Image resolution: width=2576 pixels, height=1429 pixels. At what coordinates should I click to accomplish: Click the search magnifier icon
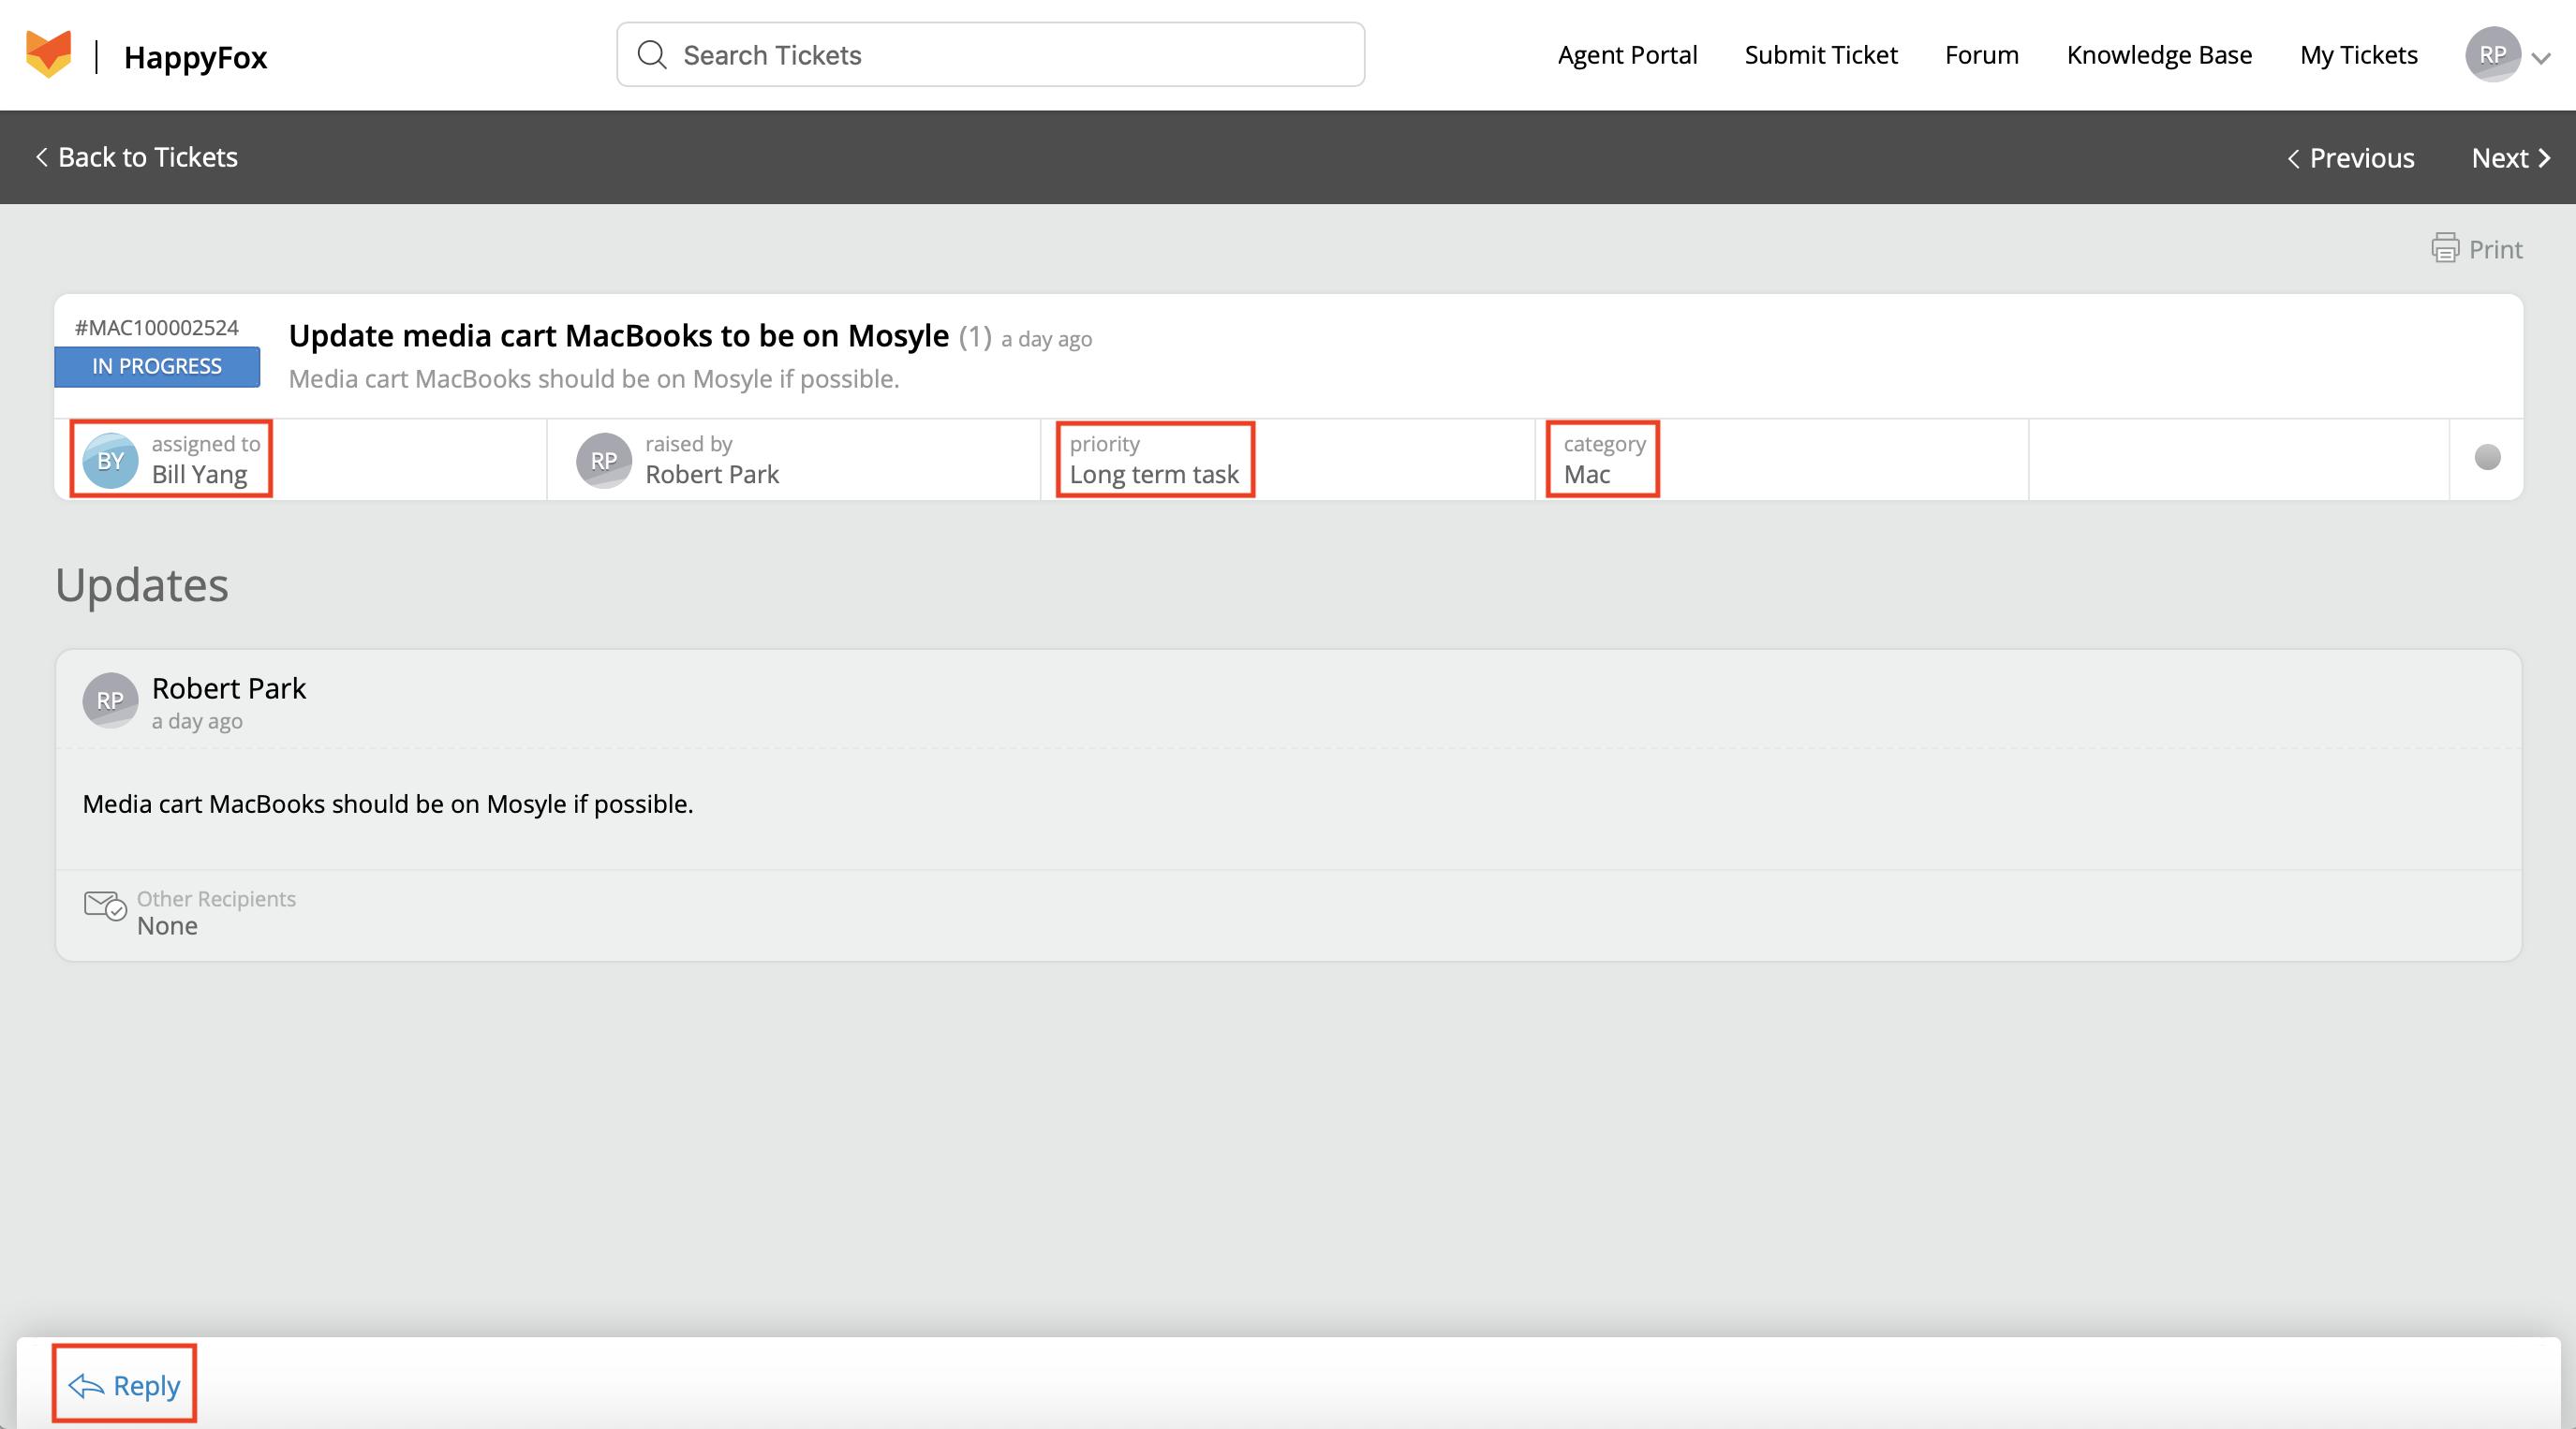tap(651, 54)
